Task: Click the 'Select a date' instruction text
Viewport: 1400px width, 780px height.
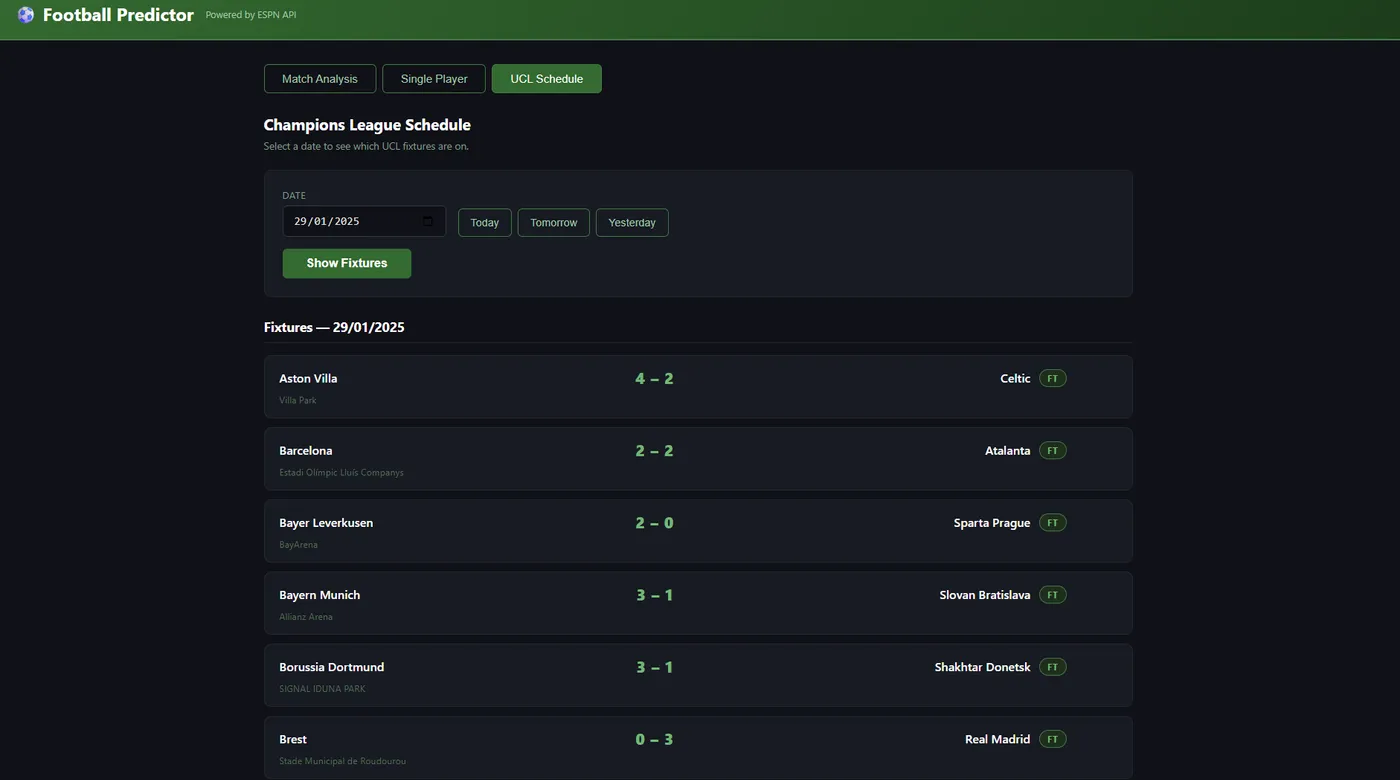Action: pos(366,146)
